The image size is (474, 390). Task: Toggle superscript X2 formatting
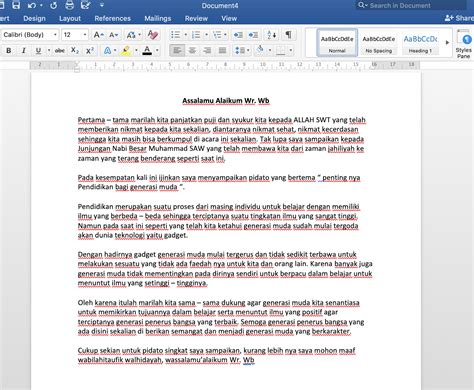tap(90, 51)
